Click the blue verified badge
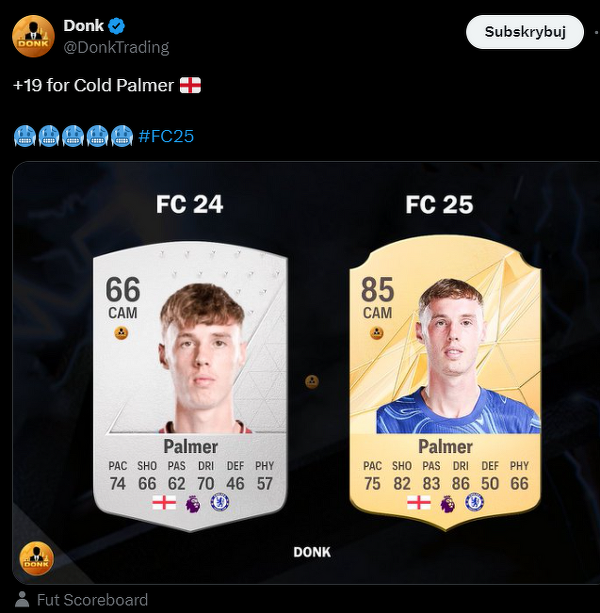The image size is (600, 613). [x=116, y=26]
